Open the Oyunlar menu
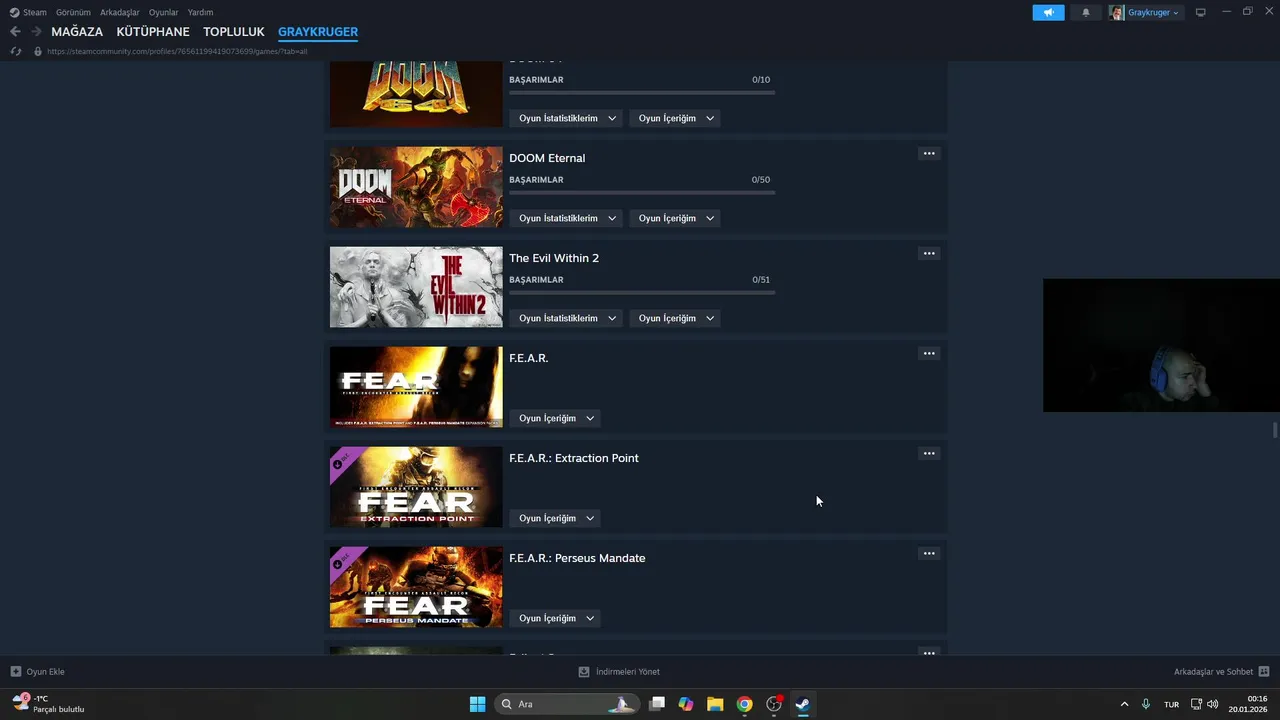This screenshot has height=720, width=1280. (x=164, y=12)
